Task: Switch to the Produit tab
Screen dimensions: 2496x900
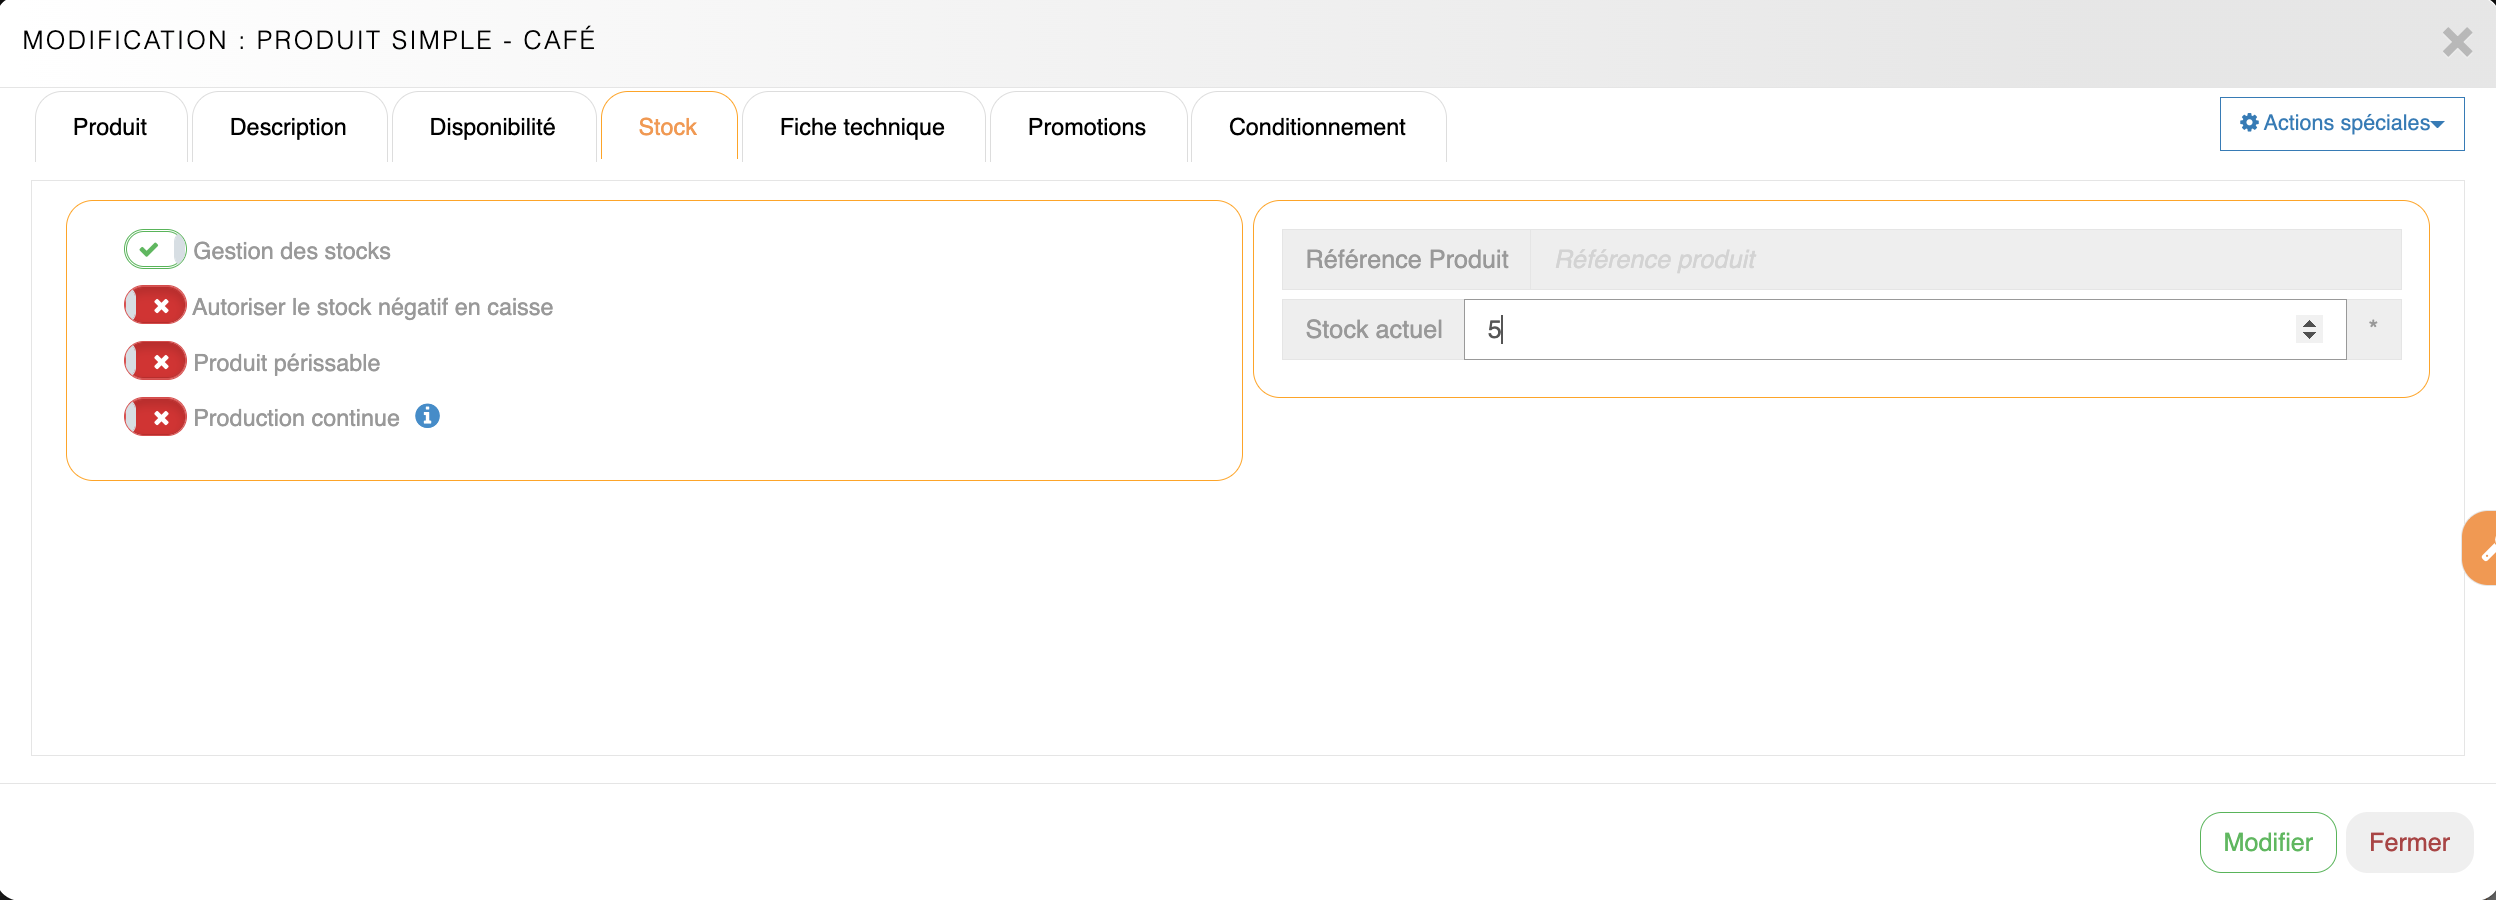Action: tap(110, 128)
